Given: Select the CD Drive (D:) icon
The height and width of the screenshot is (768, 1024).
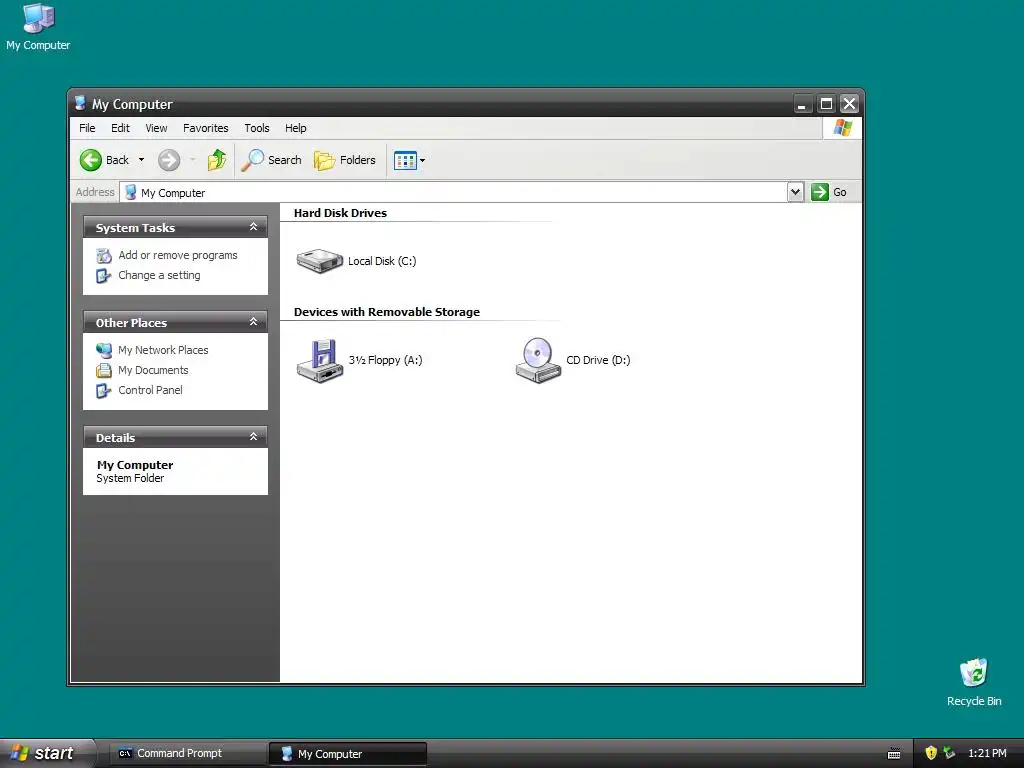Looking at the screenshot, I should coord(538,360).
